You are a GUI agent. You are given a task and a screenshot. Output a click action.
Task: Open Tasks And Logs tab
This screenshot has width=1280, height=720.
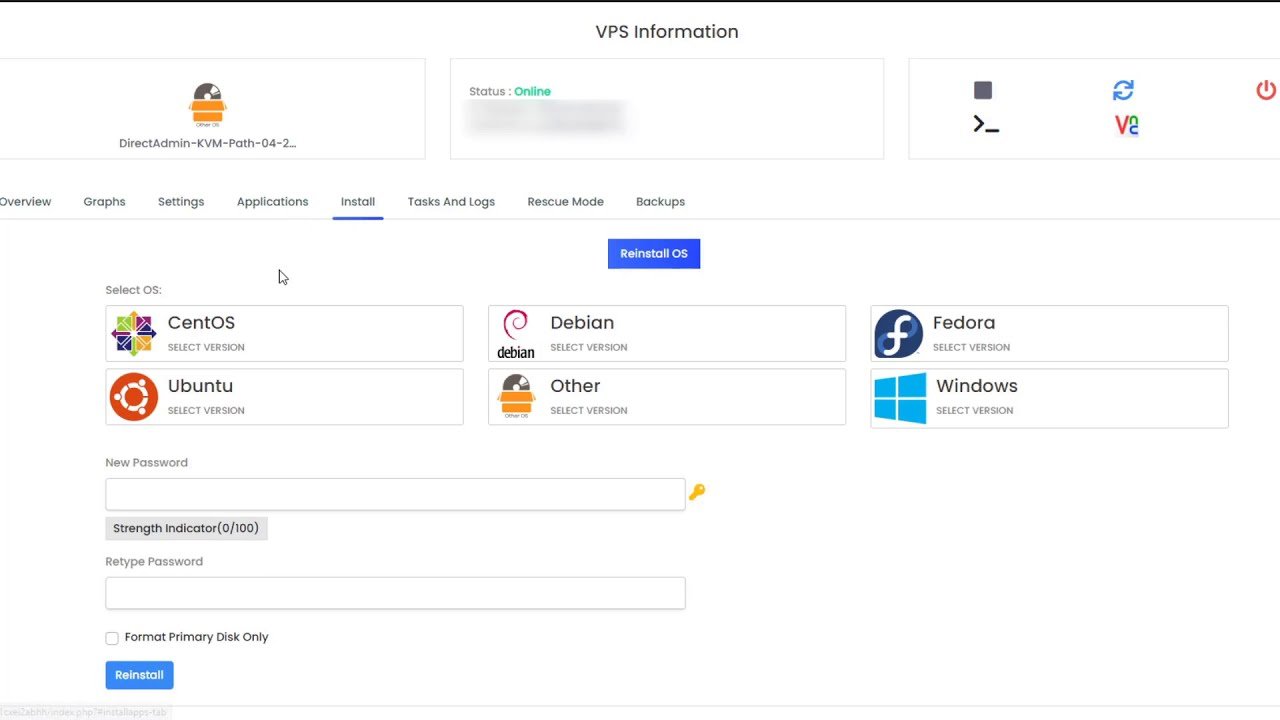(451, 201)
